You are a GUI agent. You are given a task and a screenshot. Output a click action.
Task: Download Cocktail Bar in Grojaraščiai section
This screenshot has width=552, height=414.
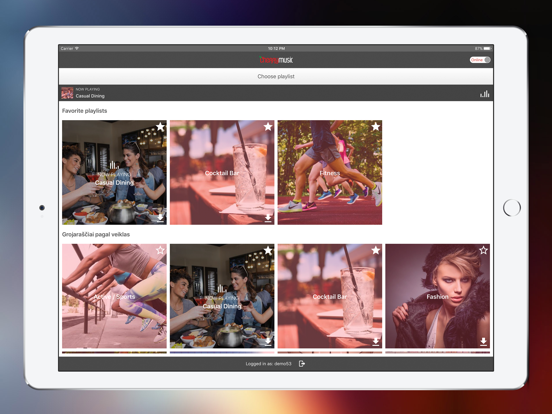[x=376, y=341]
